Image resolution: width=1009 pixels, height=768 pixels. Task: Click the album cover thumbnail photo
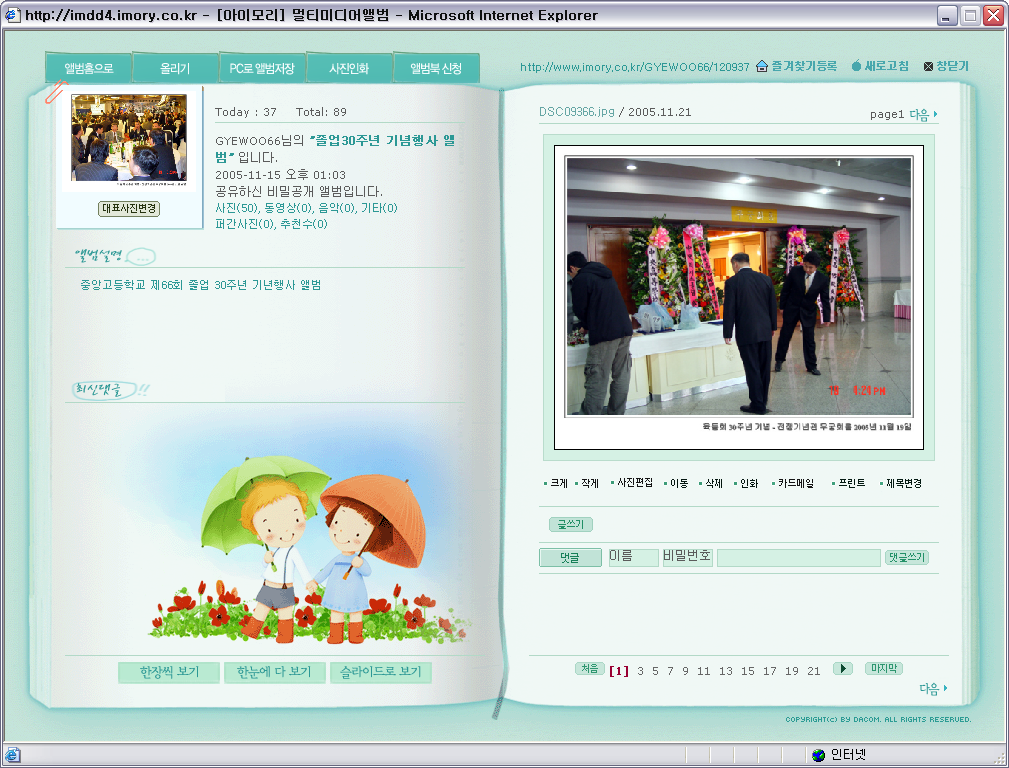129,138
